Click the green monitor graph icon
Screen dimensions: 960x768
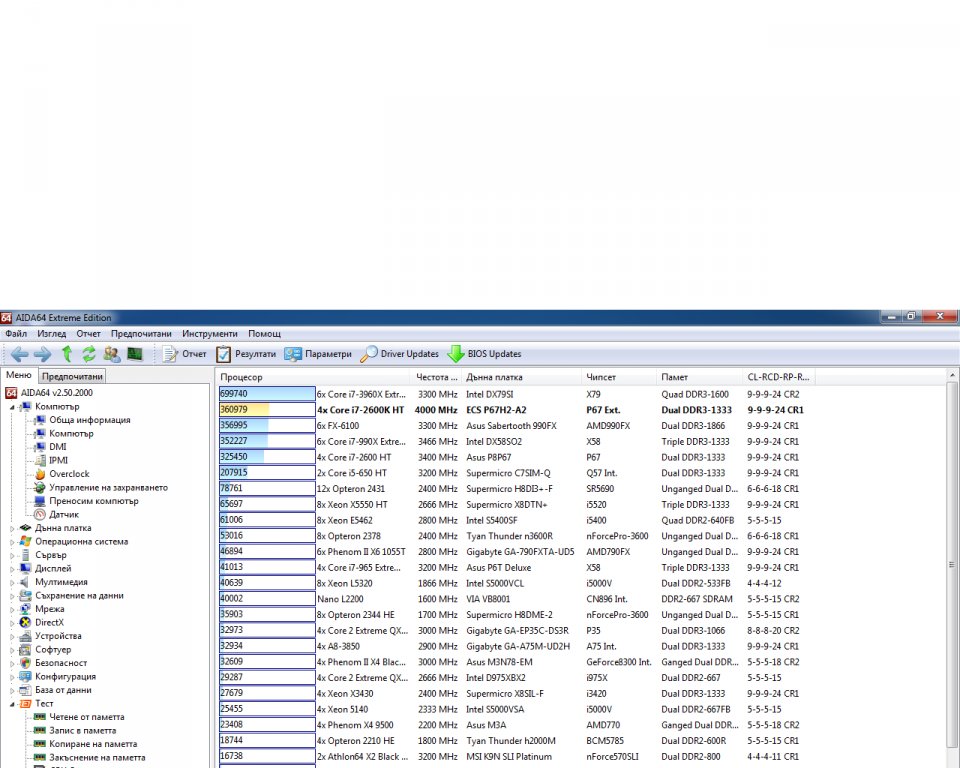tap(134, 354)
